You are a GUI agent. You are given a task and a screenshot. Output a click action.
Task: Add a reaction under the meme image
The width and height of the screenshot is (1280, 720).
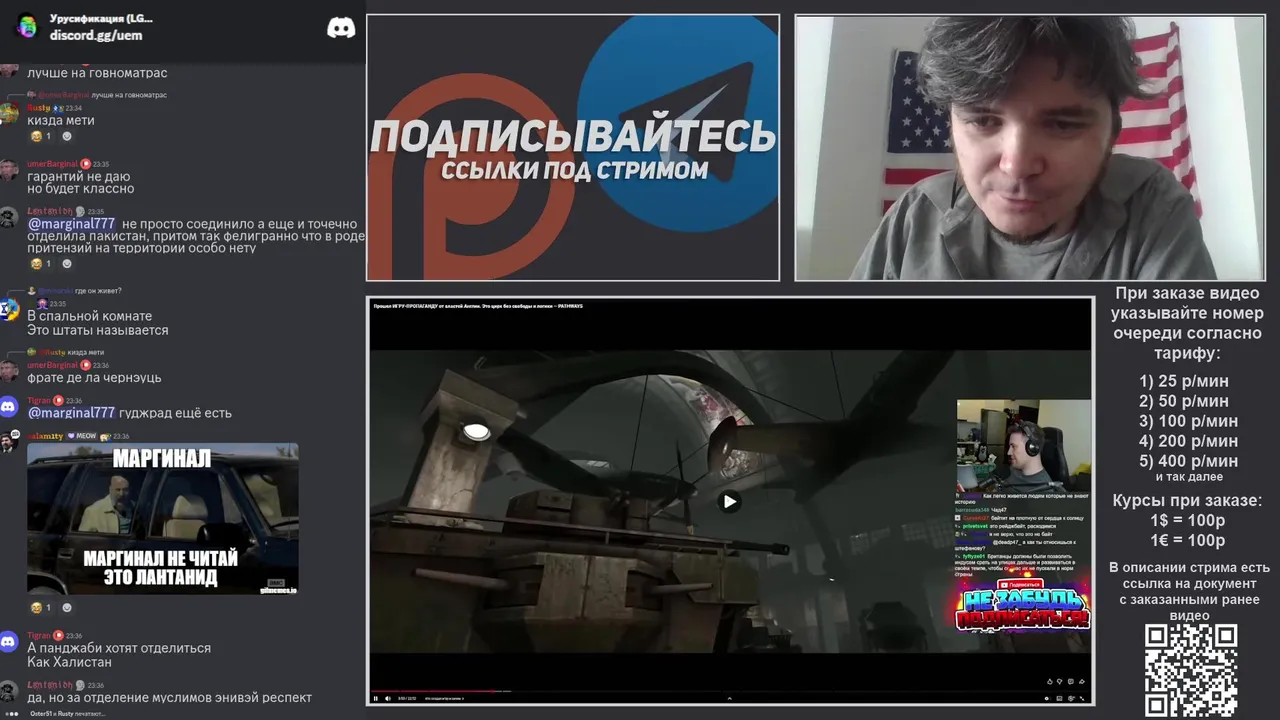point(67,607)
